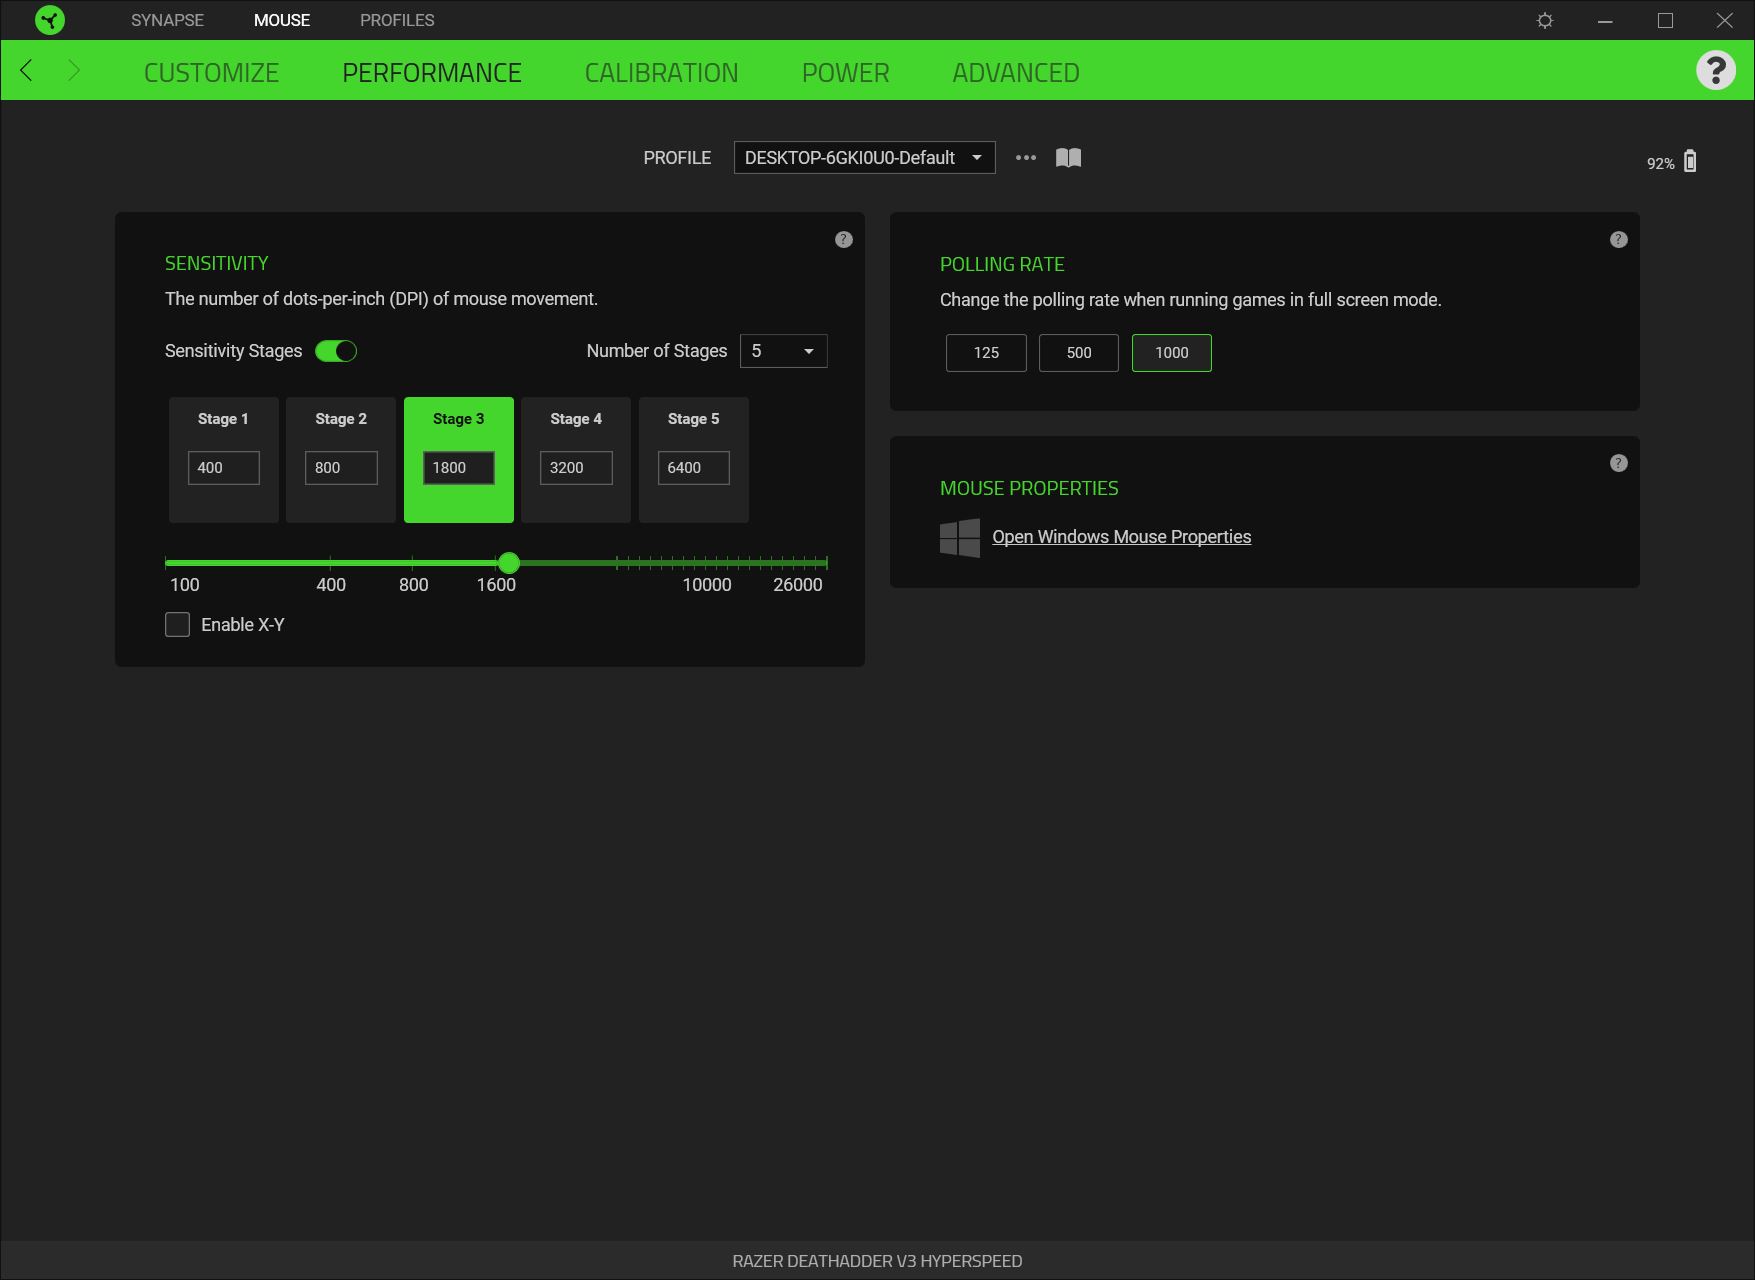
Task: Edit Stage 3 DPI field 1800
Action: pos(459,468)
